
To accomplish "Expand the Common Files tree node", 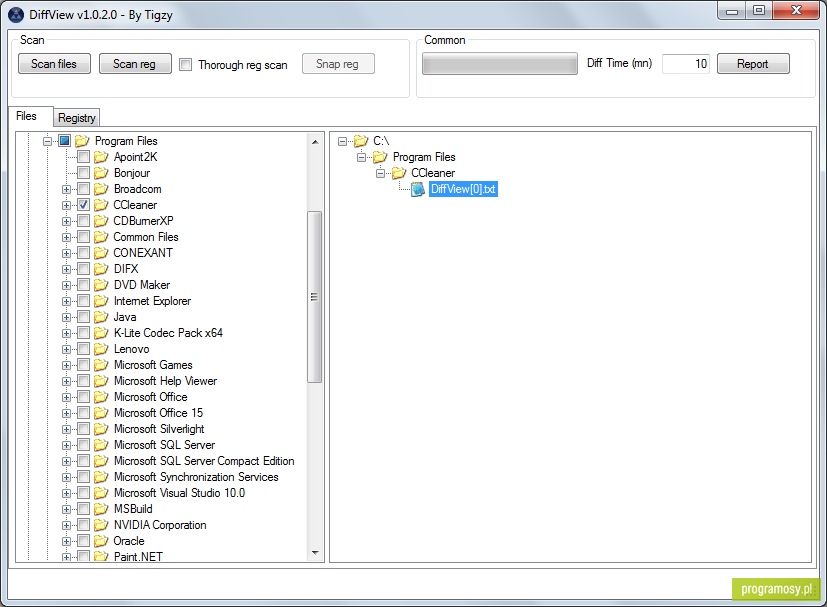I will [66, 237].
